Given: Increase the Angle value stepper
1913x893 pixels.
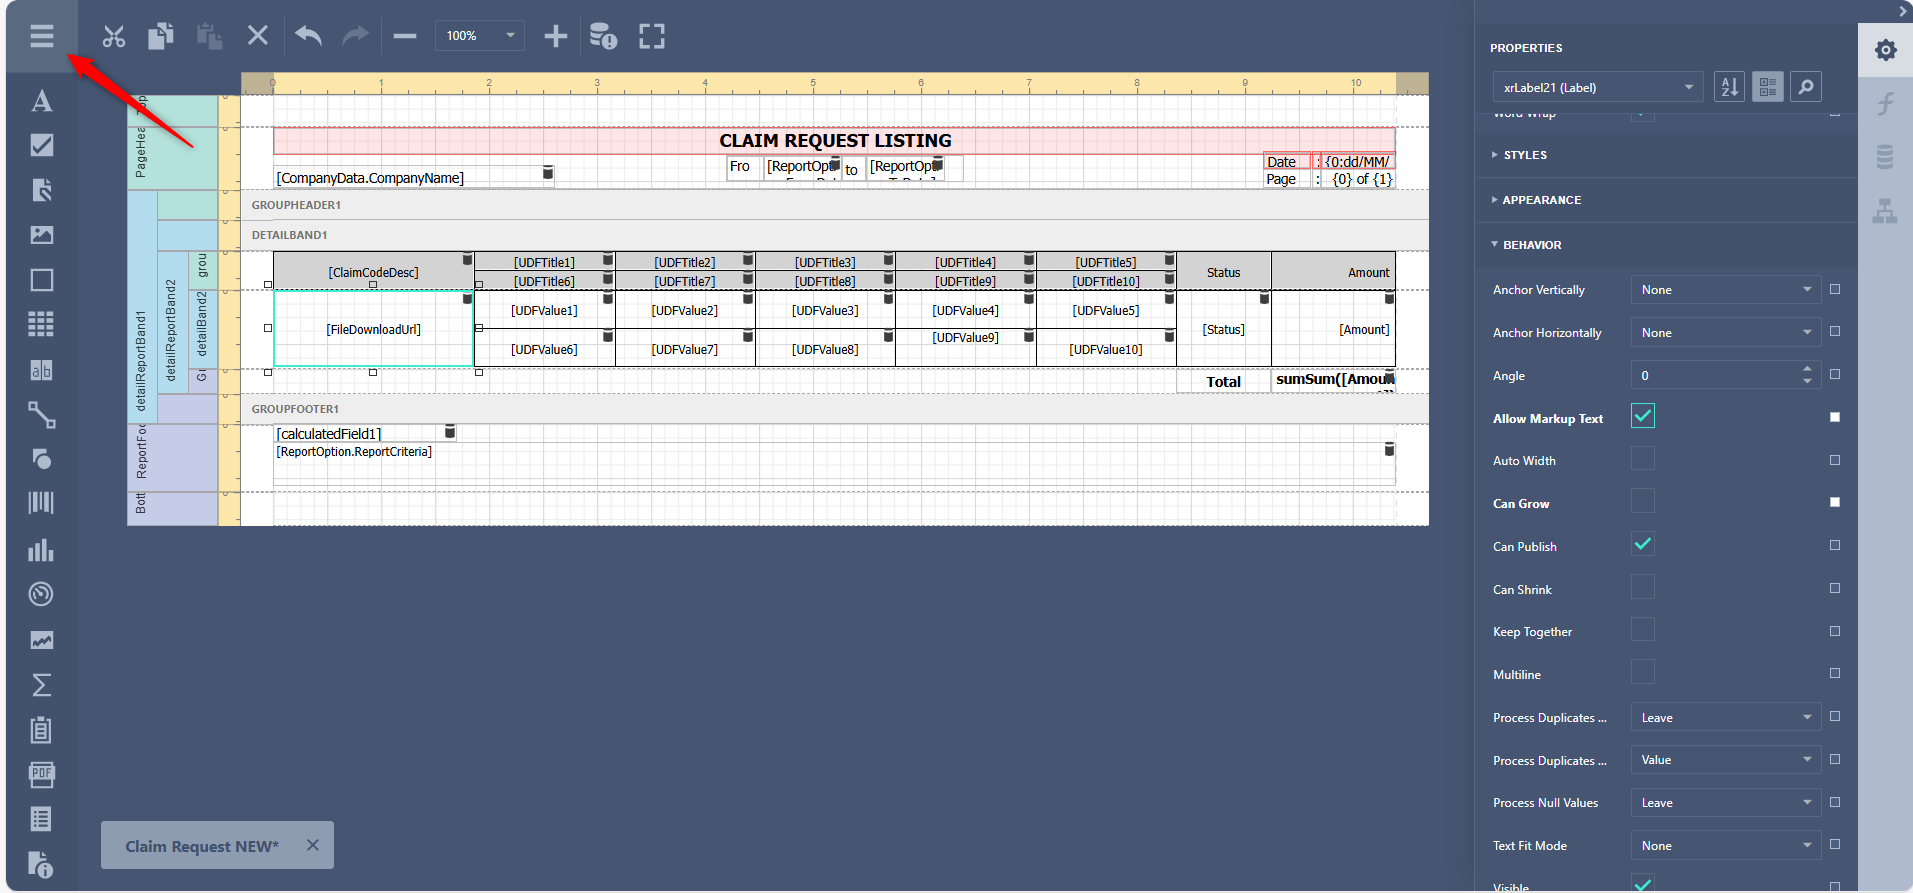Looking at the screenshot, I should click(x=1807, y=369).
